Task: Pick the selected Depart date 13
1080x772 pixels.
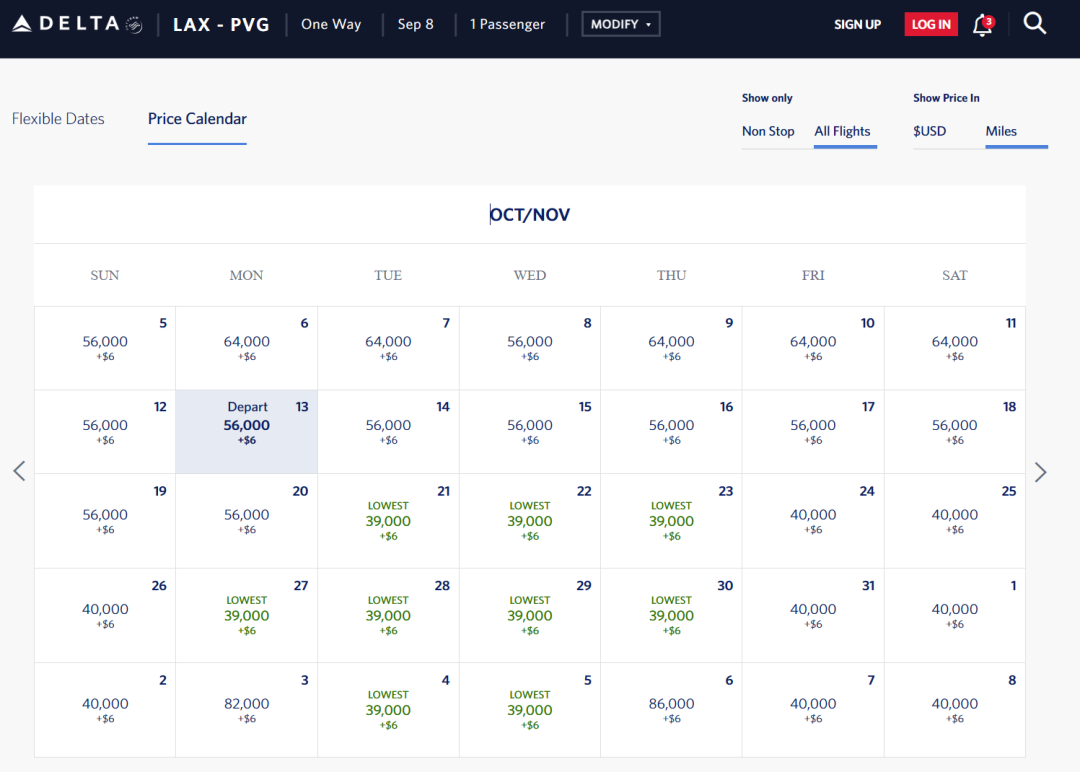Action: [x=247, y=431]
